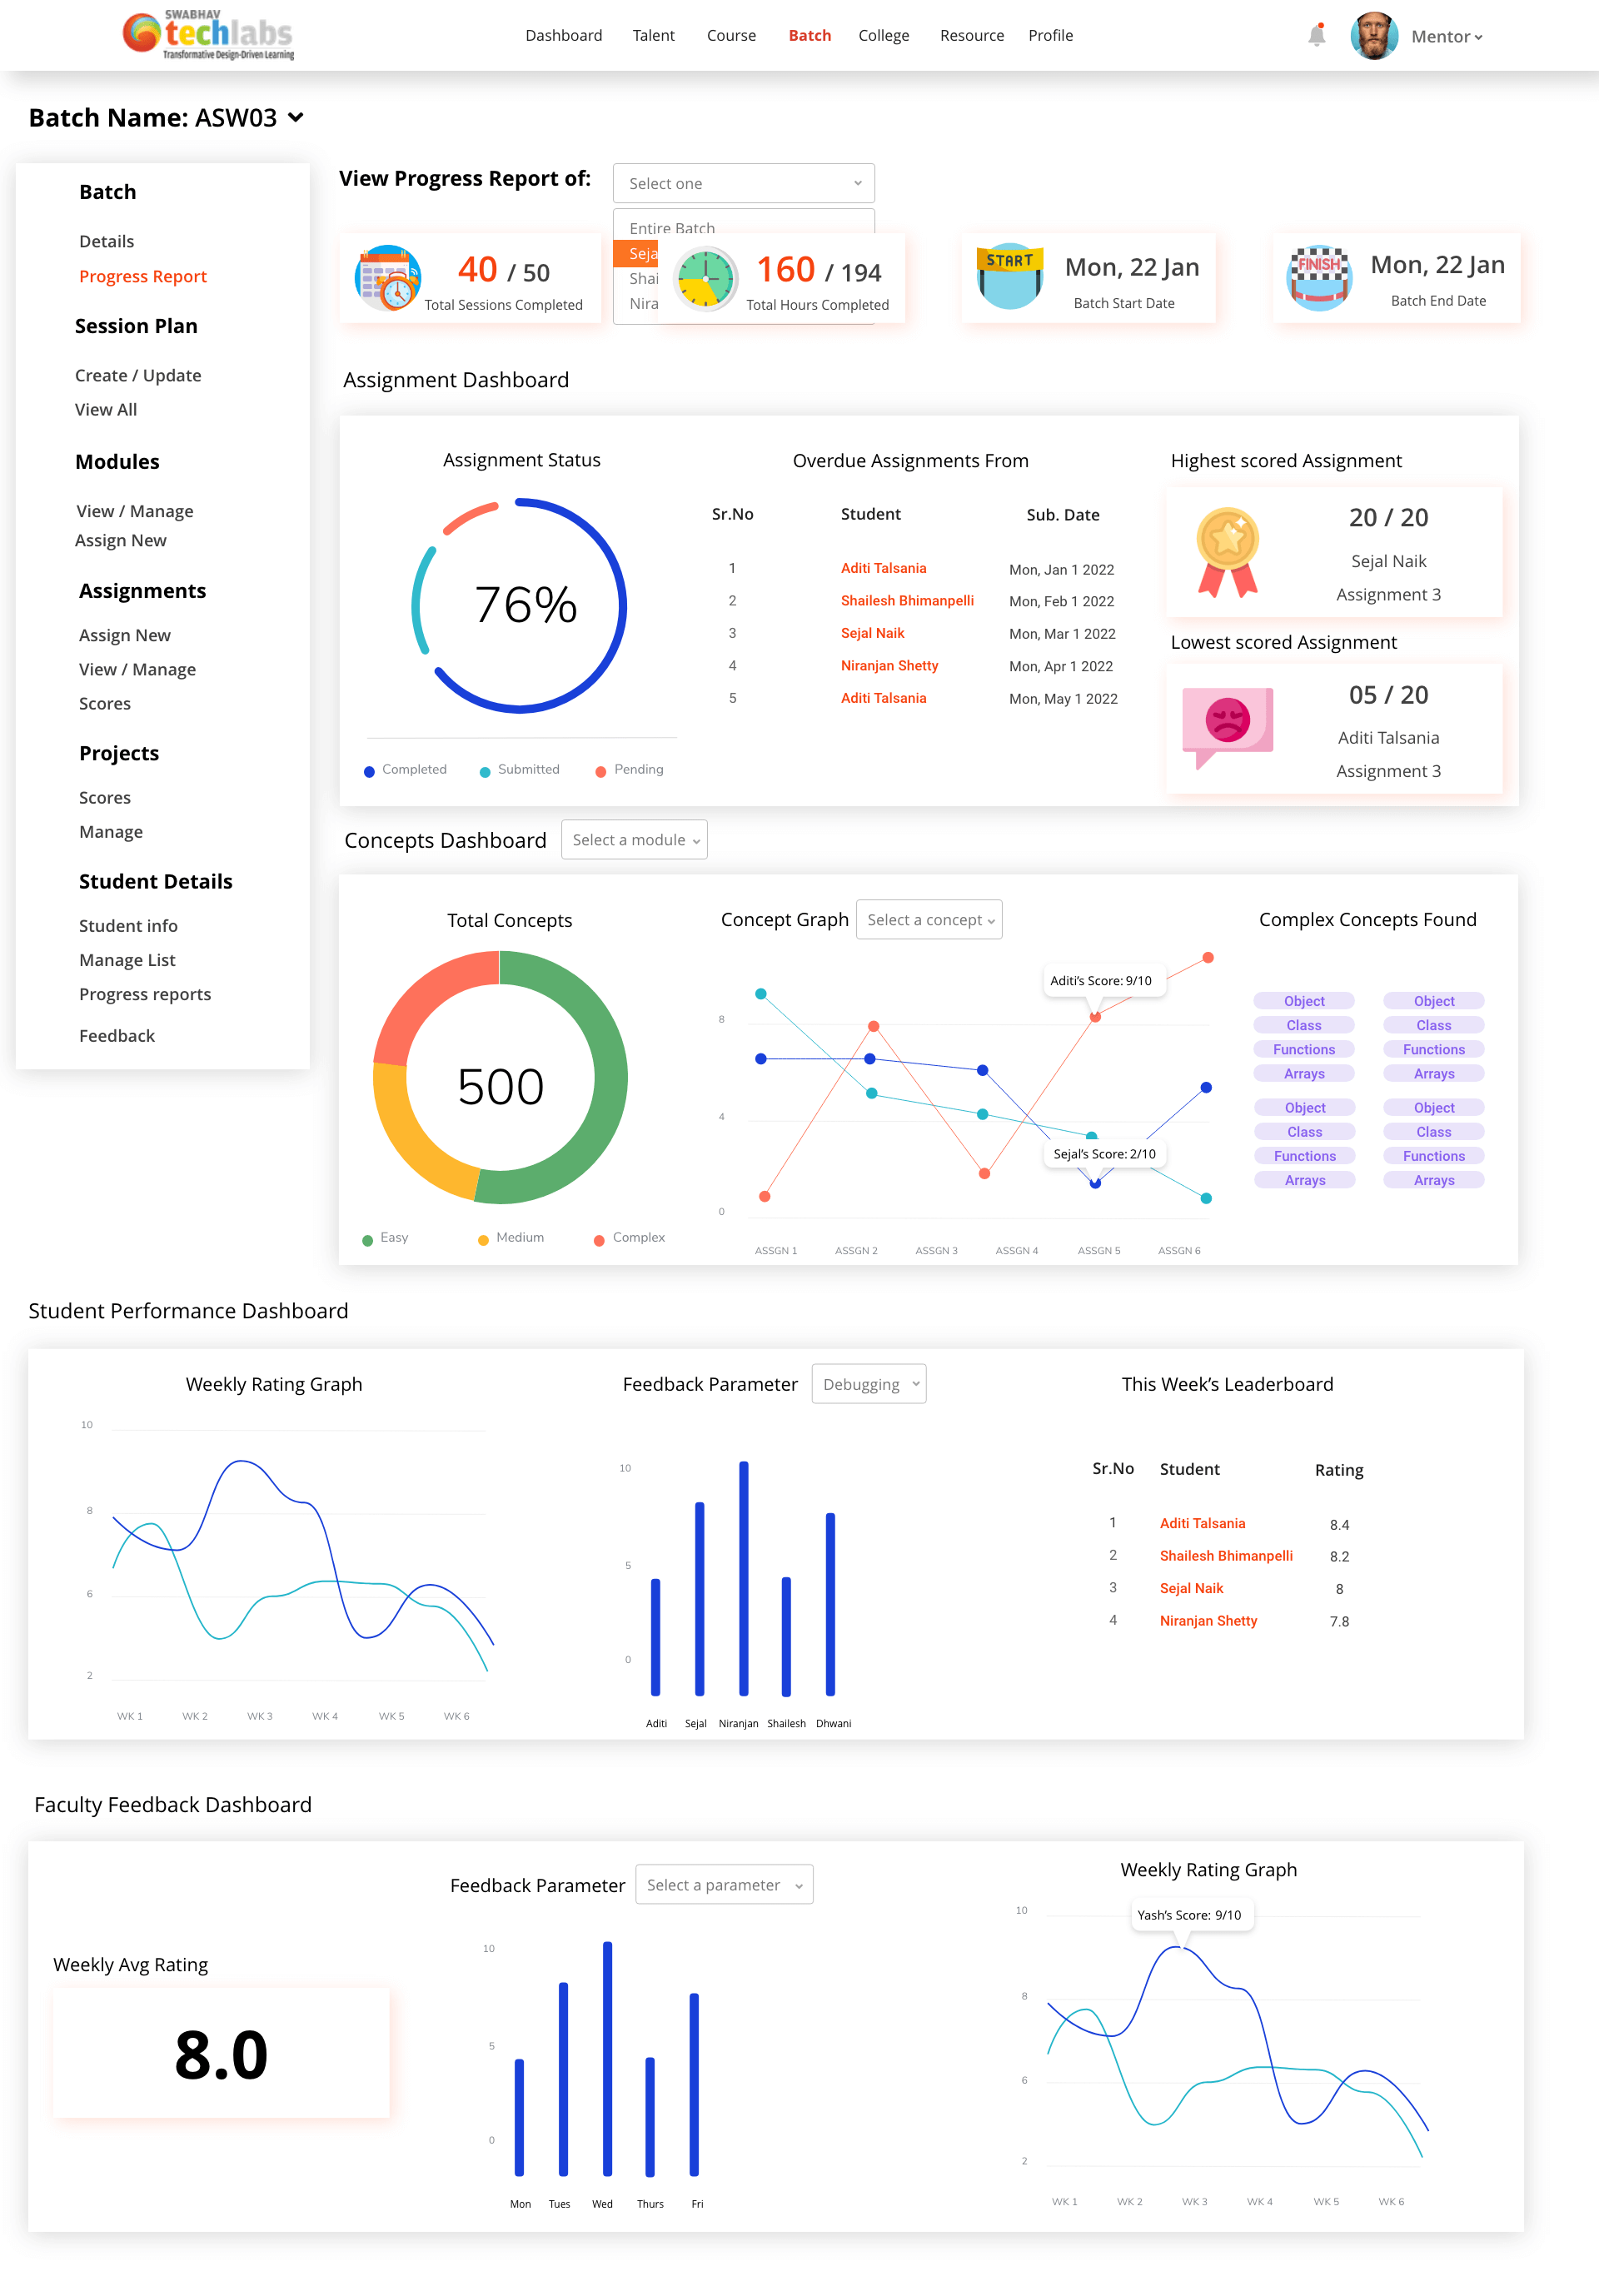The width and height of the screenshot is (1599, 2296).
Task: Change the Debugging feedback parameter dropdown
Action: [x=868, y=1383]
